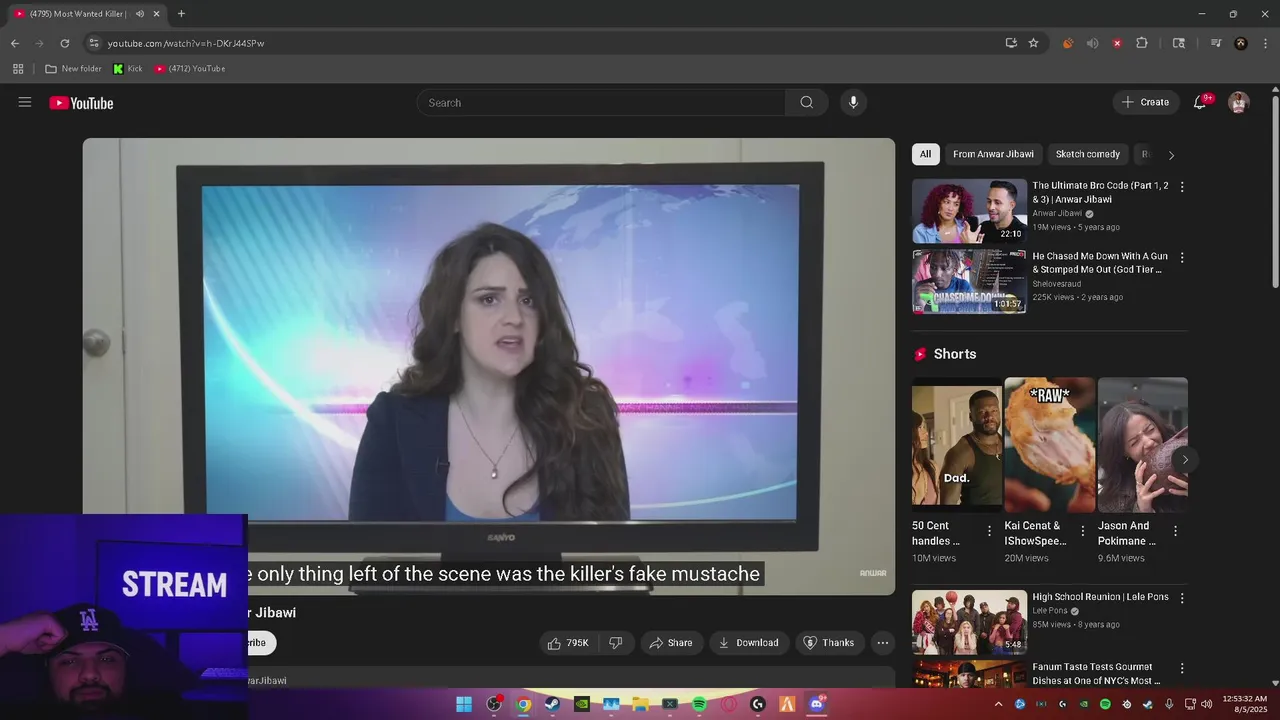
Task: Select the All filter chip
Action: point(925,154)
